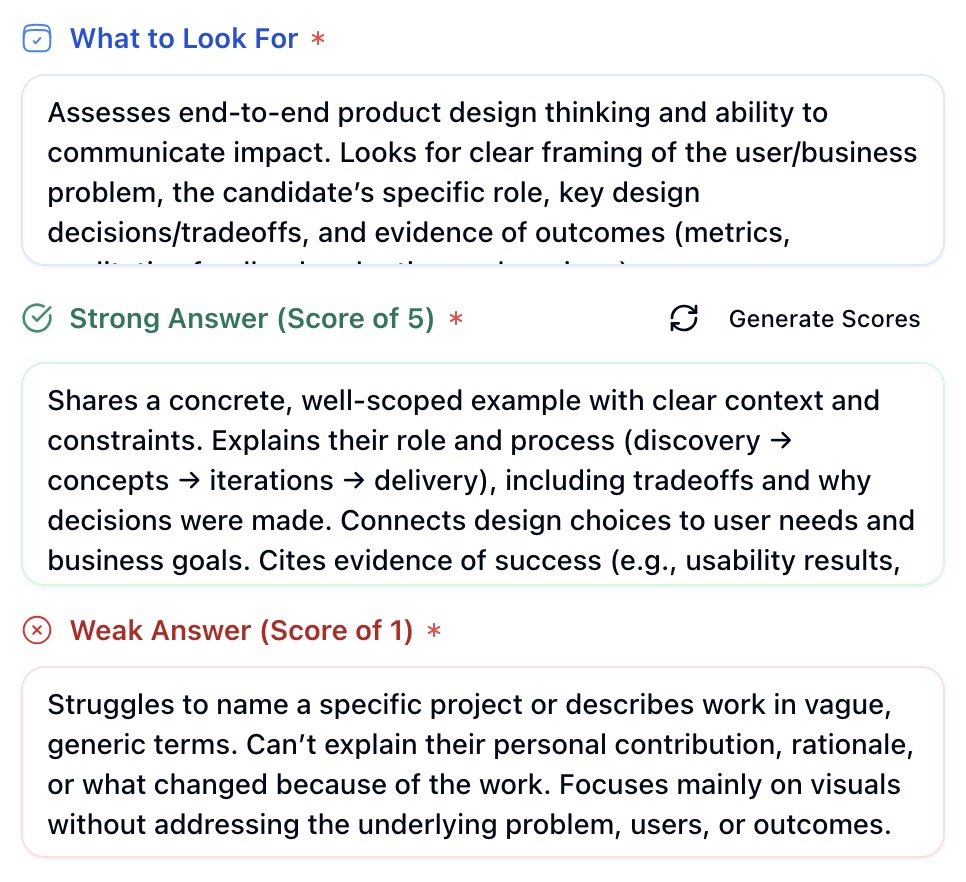Focus the What to Look For text box
The width and height of the screenshot is (966, 882).
coord(482,170)
